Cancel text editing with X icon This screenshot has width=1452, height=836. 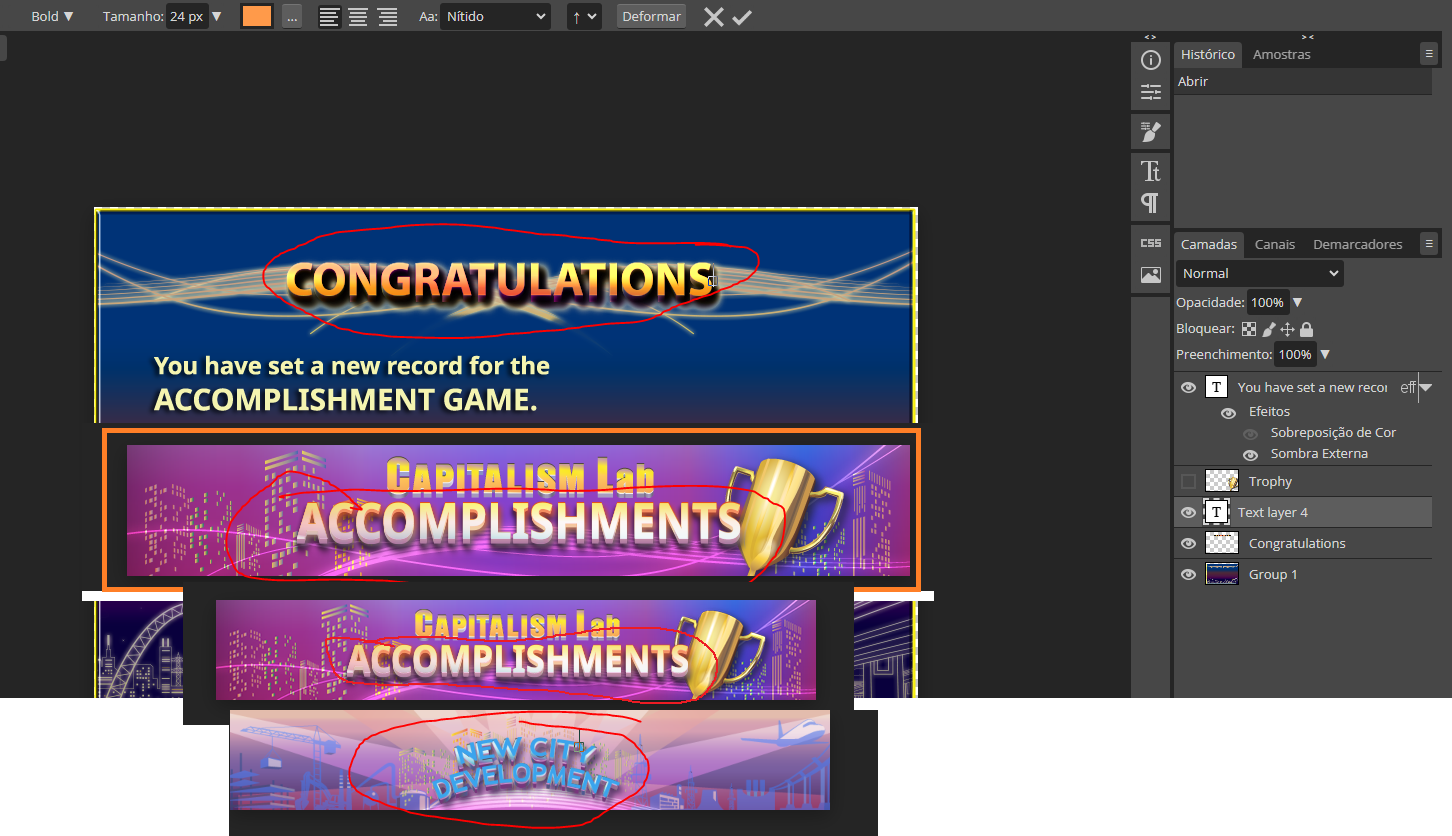click(x=713, y=17)
